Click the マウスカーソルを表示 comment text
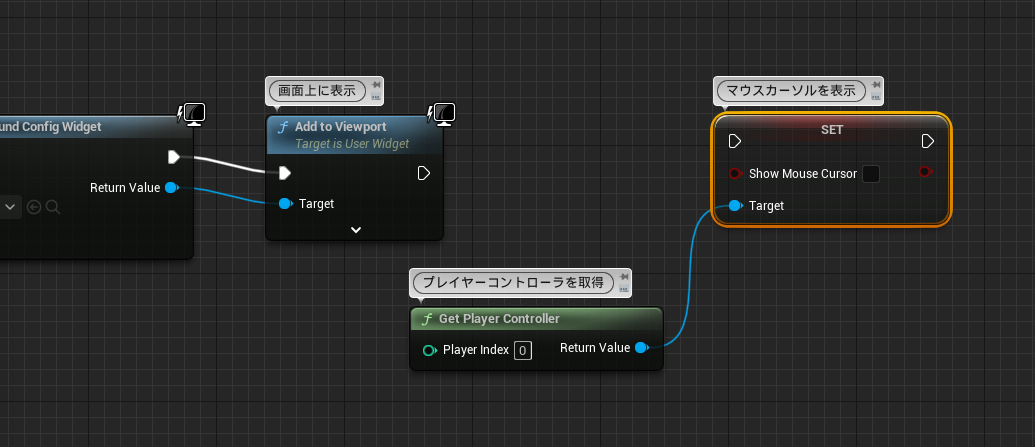The height and width of the screenshot is (447, 1035). click(791, 90)
